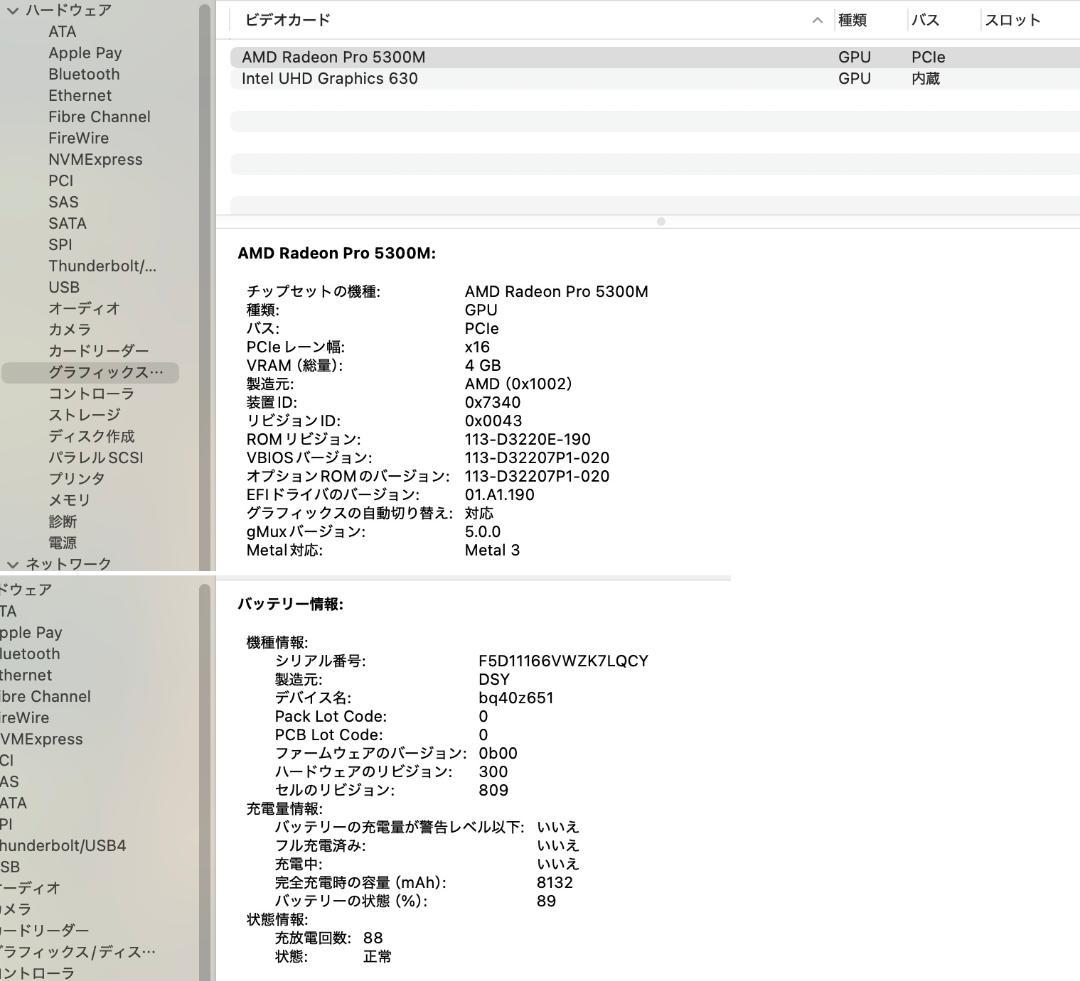
Task: Open グラフィックス/ディス… in lower sidebar
Action: pos(77,952)
